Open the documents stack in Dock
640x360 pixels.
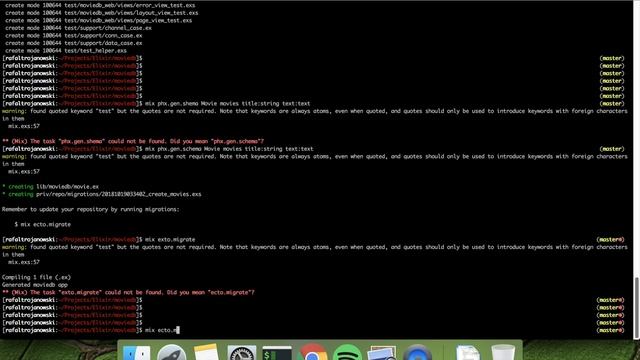click(x=468, y=353)
